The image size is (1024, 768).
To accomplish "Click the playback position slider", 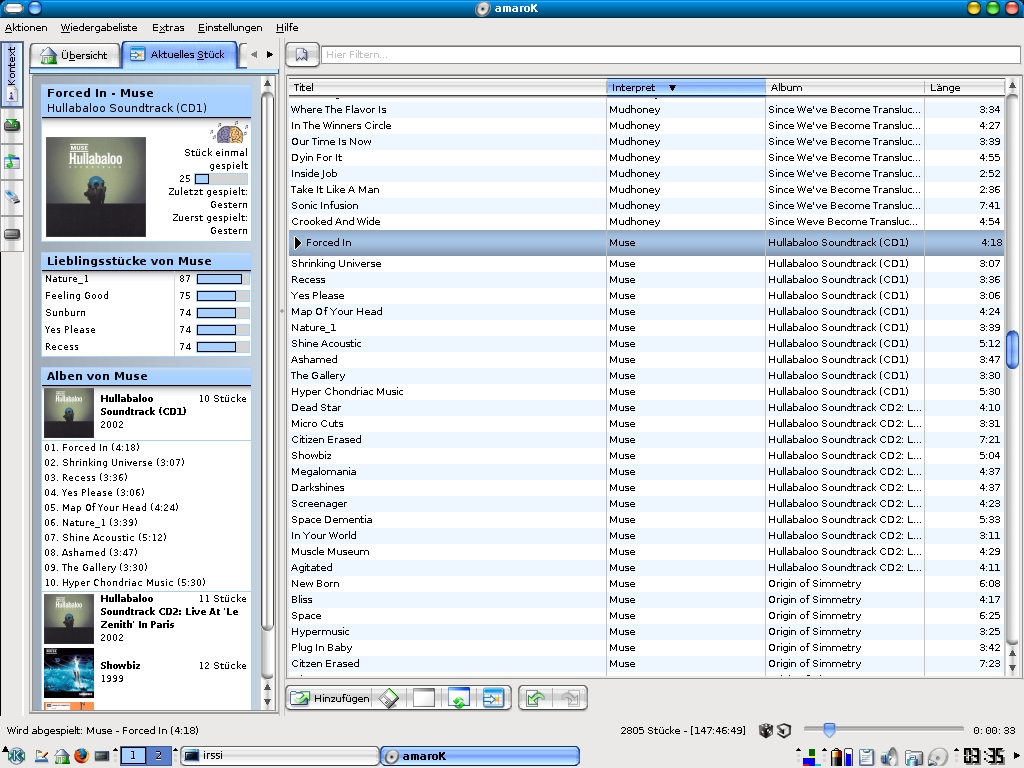I will click(884, 731).
